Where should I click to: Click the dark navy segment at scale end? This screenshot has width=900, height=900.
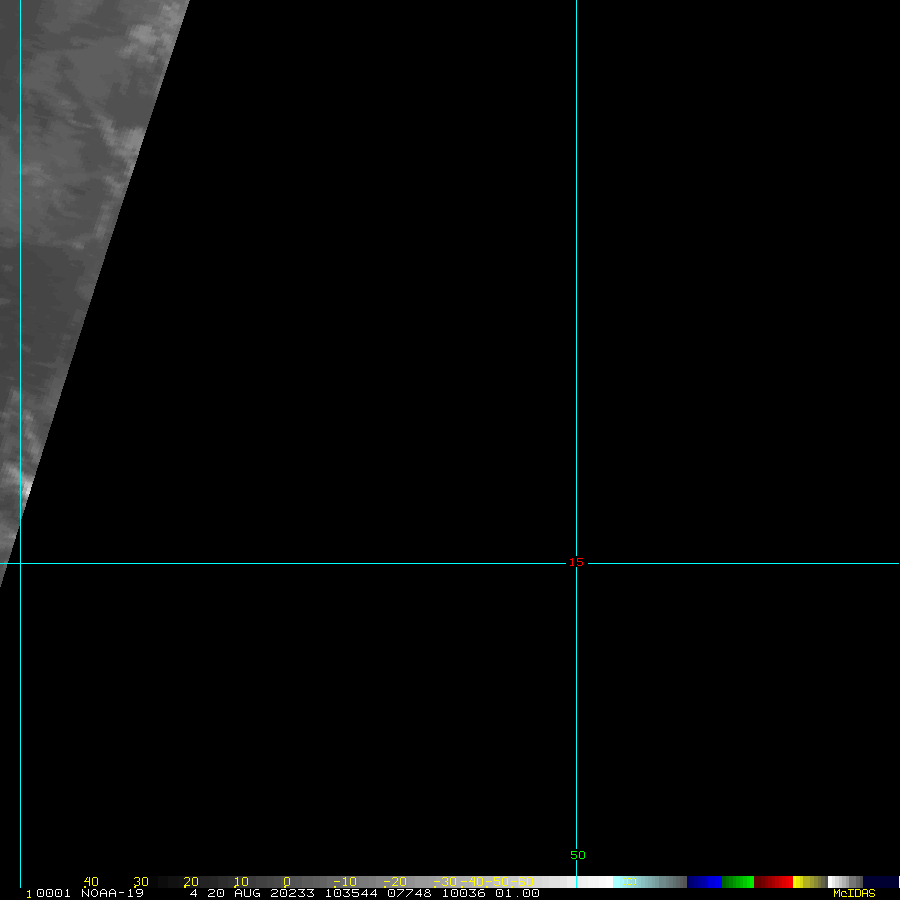(880, 882)
